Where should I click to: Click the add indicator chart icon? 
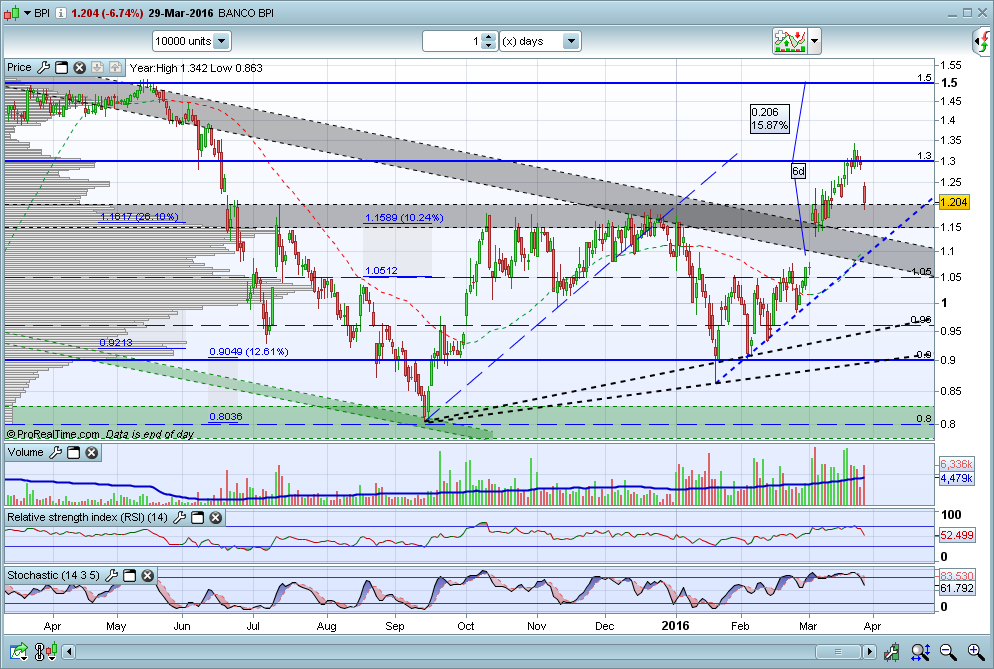(x=789, y=41)
